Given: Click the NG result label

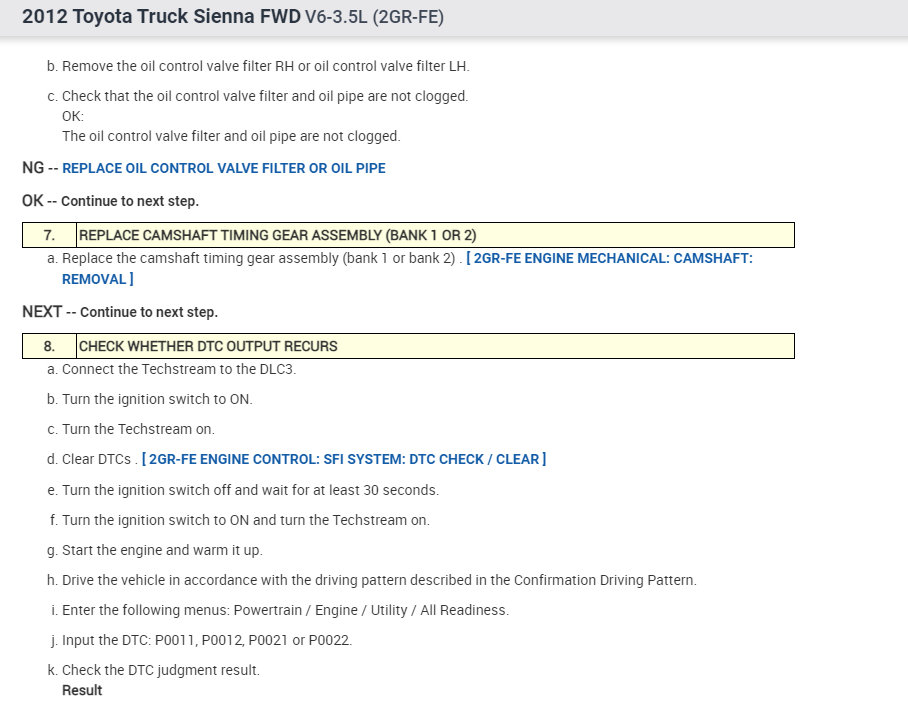Looking at the screenshot, I should point(33,168).
